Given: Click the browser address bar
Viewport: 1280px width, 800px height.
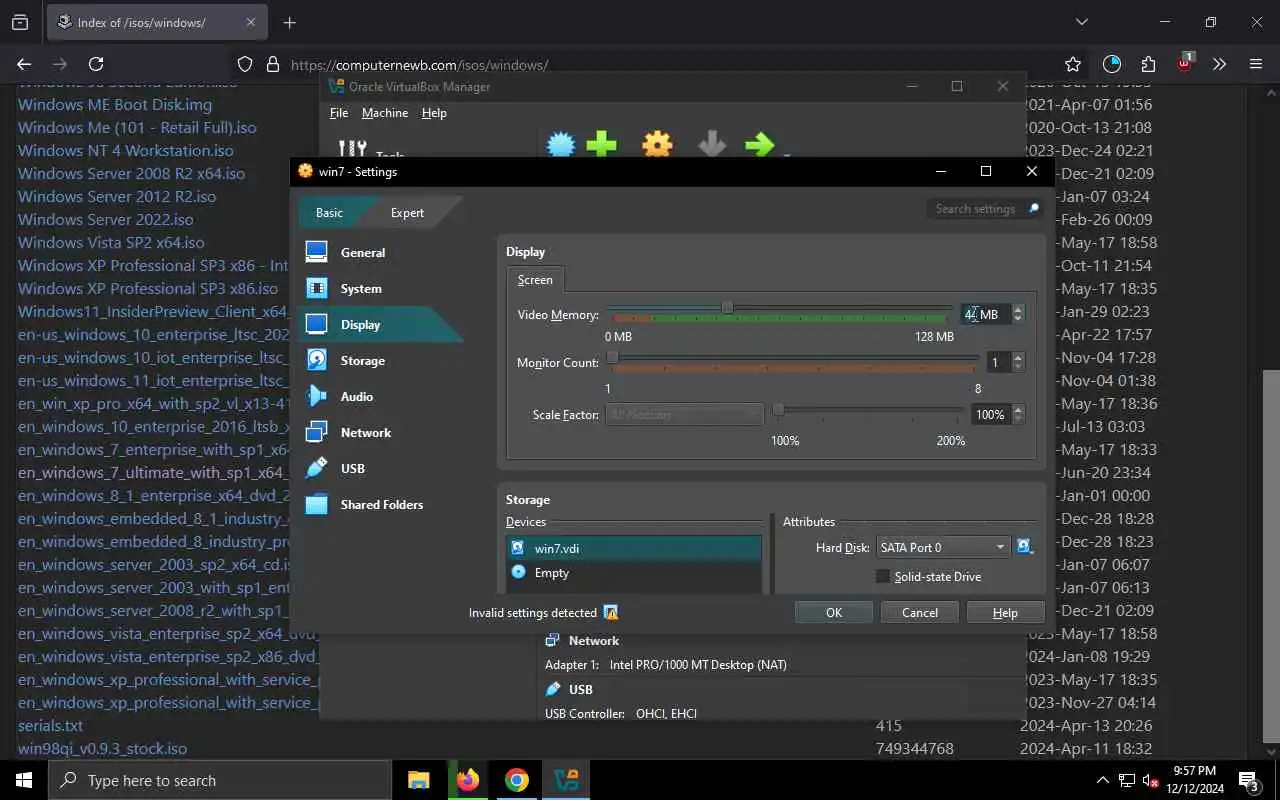Looking at the screenshot, I should click(x=640, y=64).
